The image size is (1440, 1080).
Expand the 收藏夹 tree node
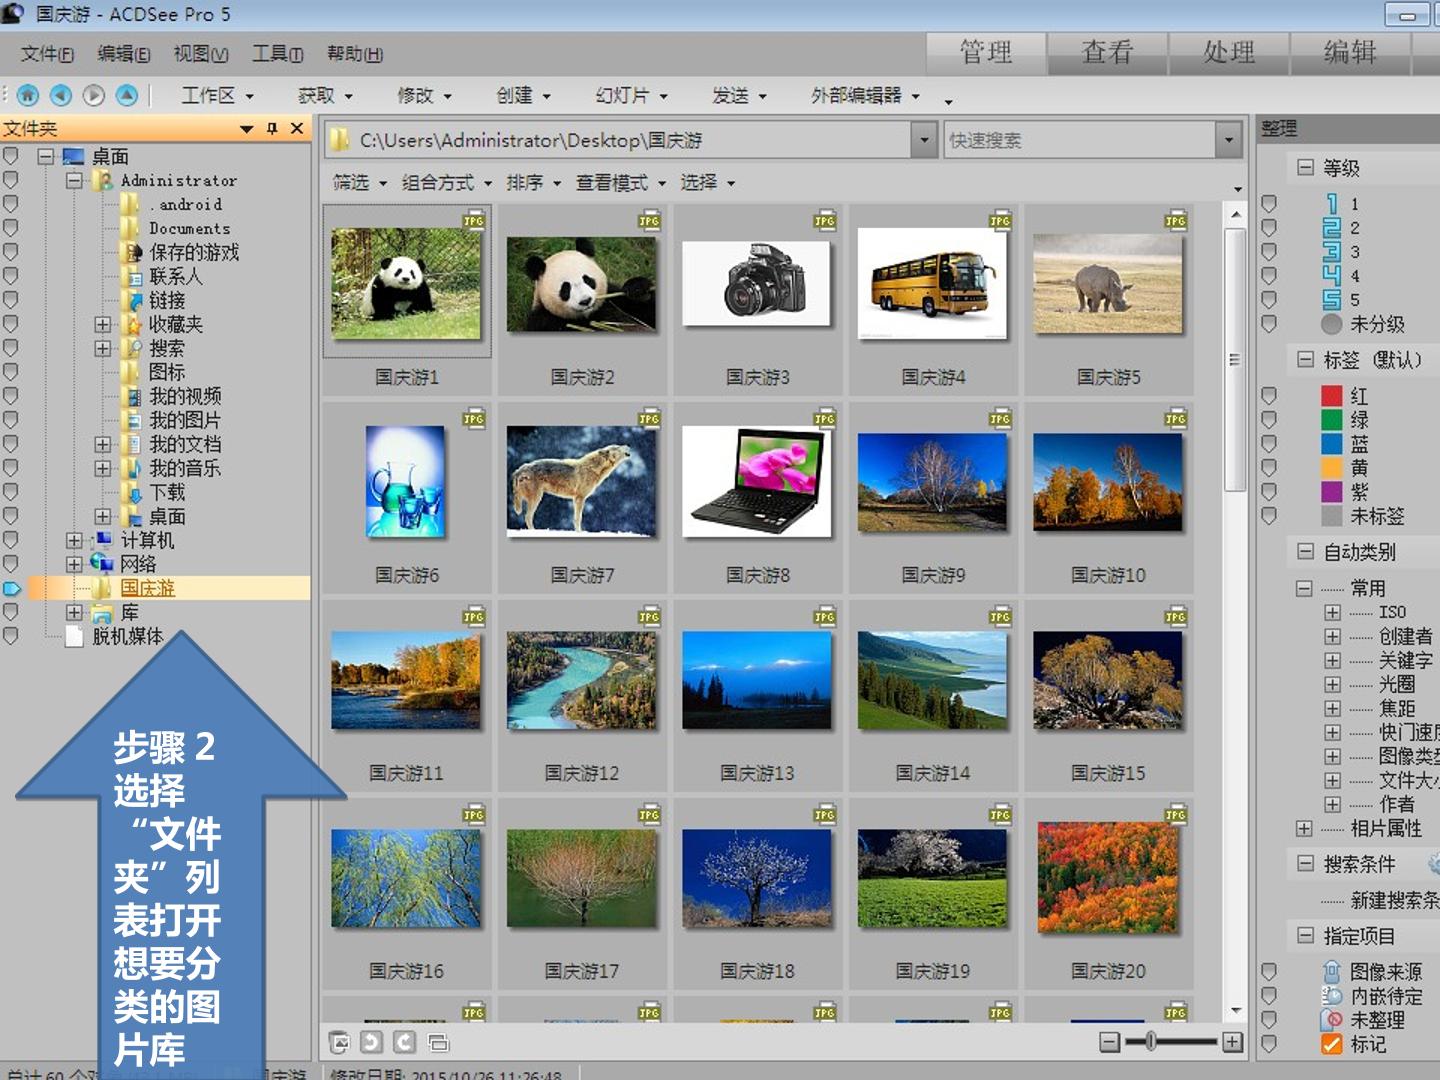[103, 324]
